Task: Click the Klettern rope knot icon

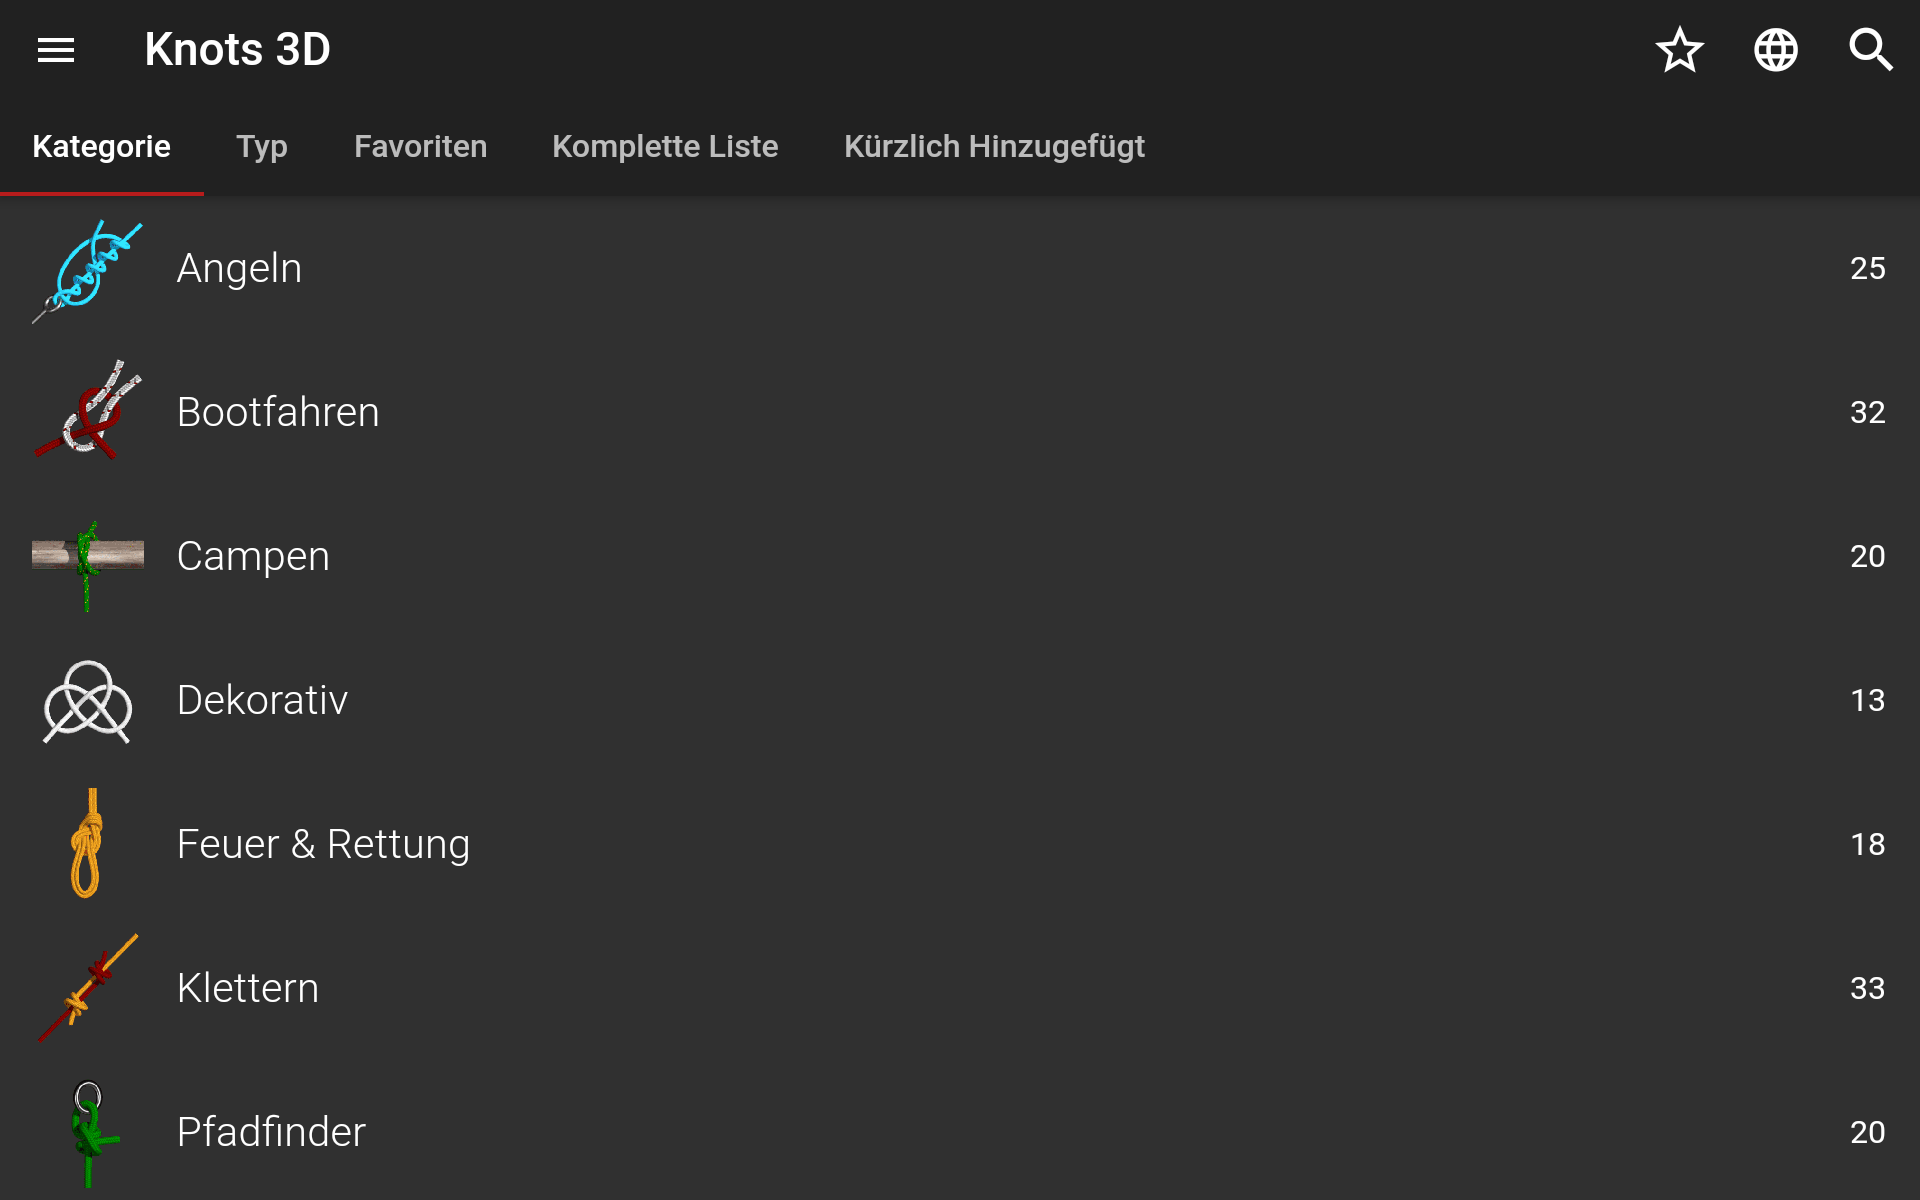Action: click(88, 988)
